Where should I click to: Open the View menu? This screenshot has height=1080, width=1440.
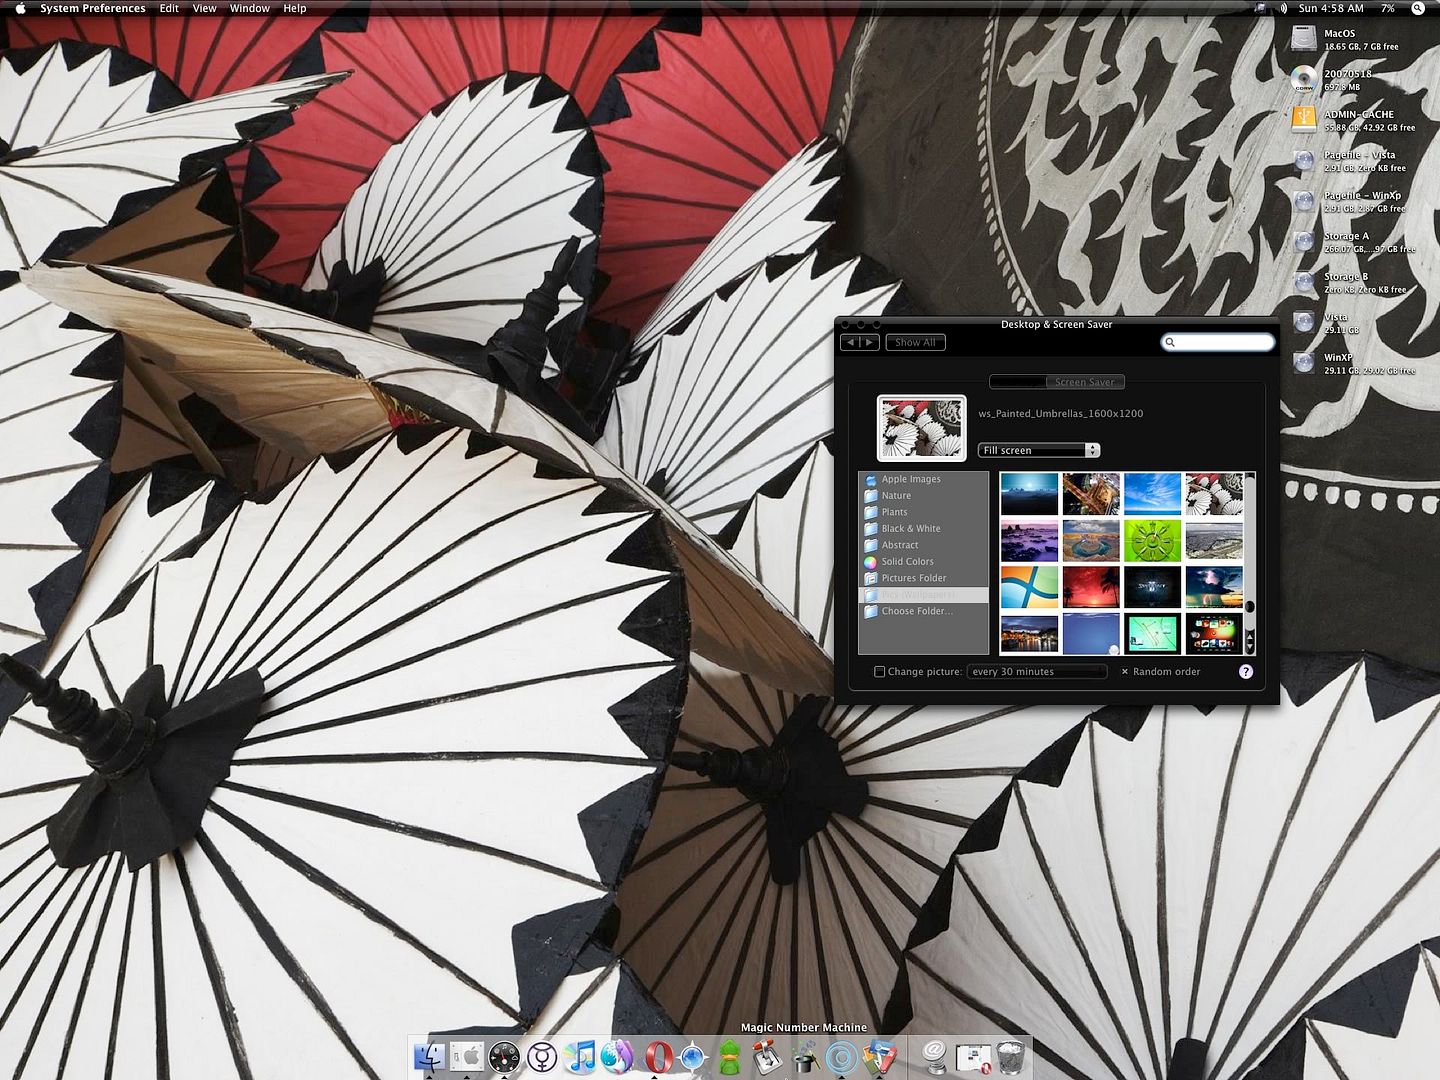(204, 8)
